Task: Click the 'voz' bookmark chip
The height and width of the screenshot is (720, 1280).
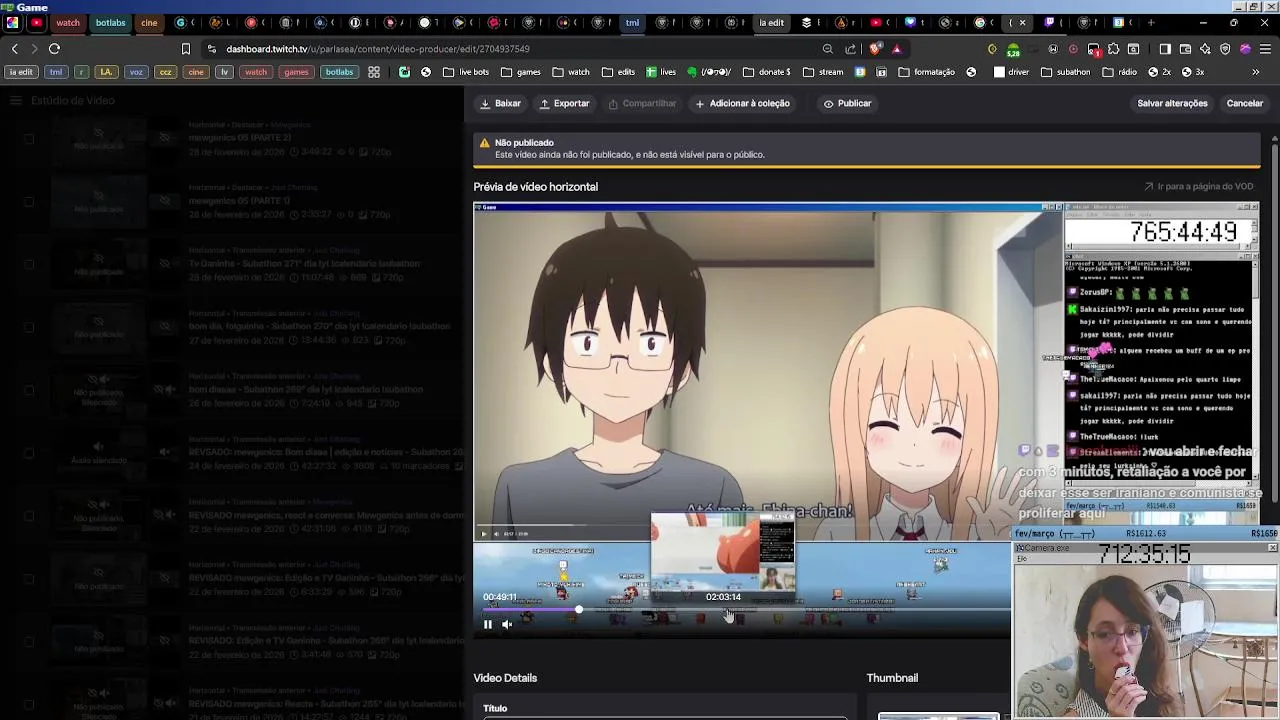Action: tap(136, 72)
